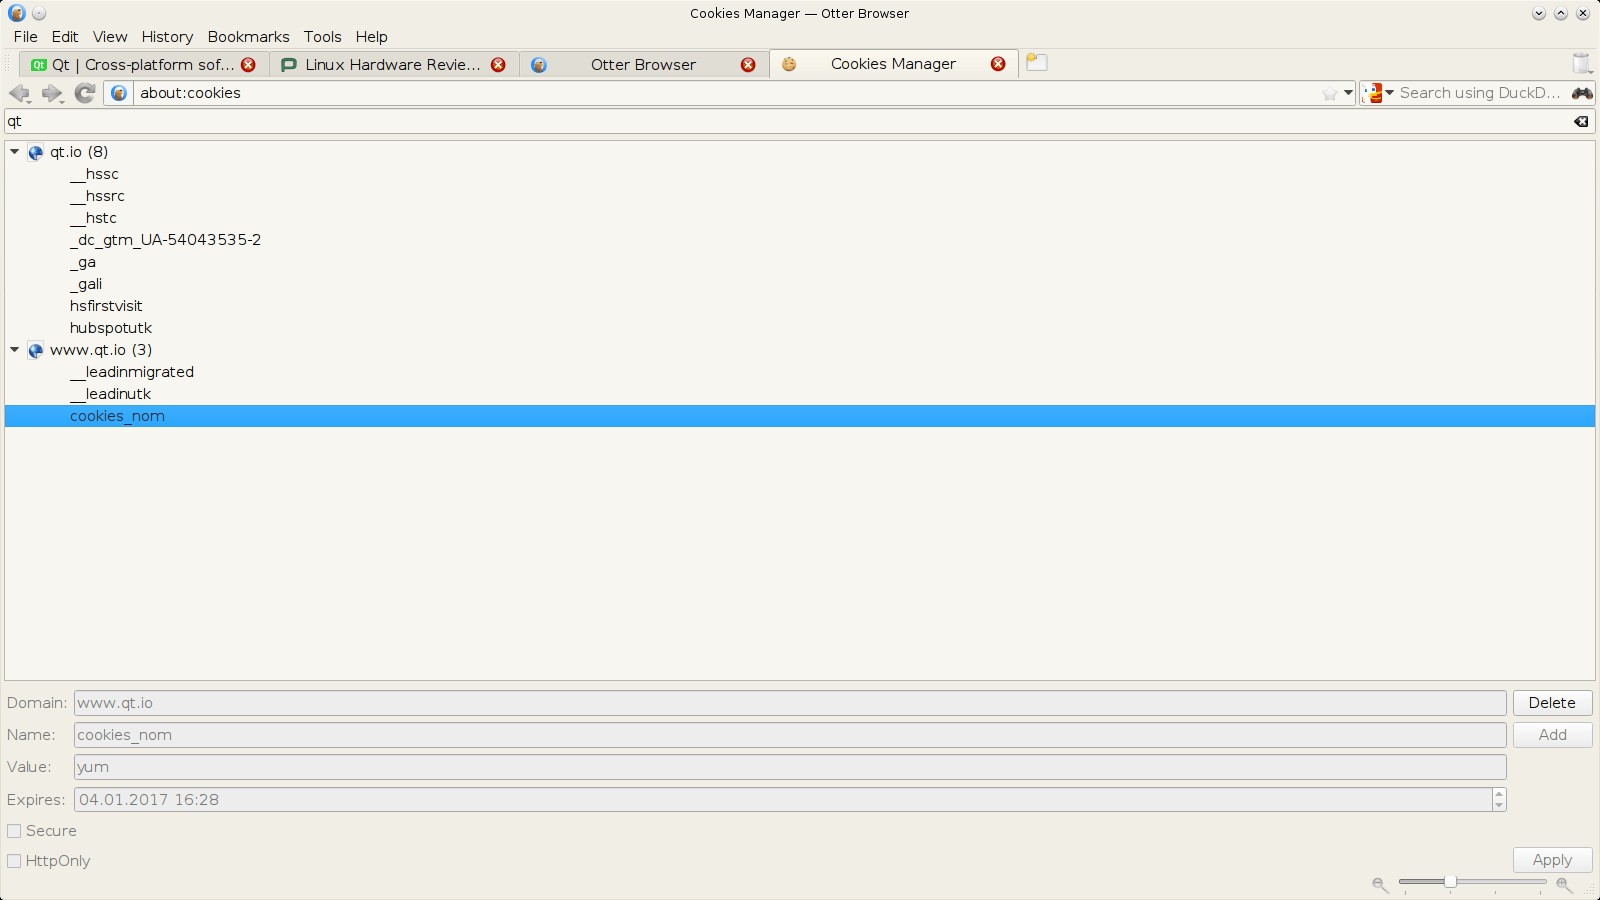The height and width of the screenshot is (900, 1600).
Task: Toggle the Secure checkbox
Action: pos(14,831)
